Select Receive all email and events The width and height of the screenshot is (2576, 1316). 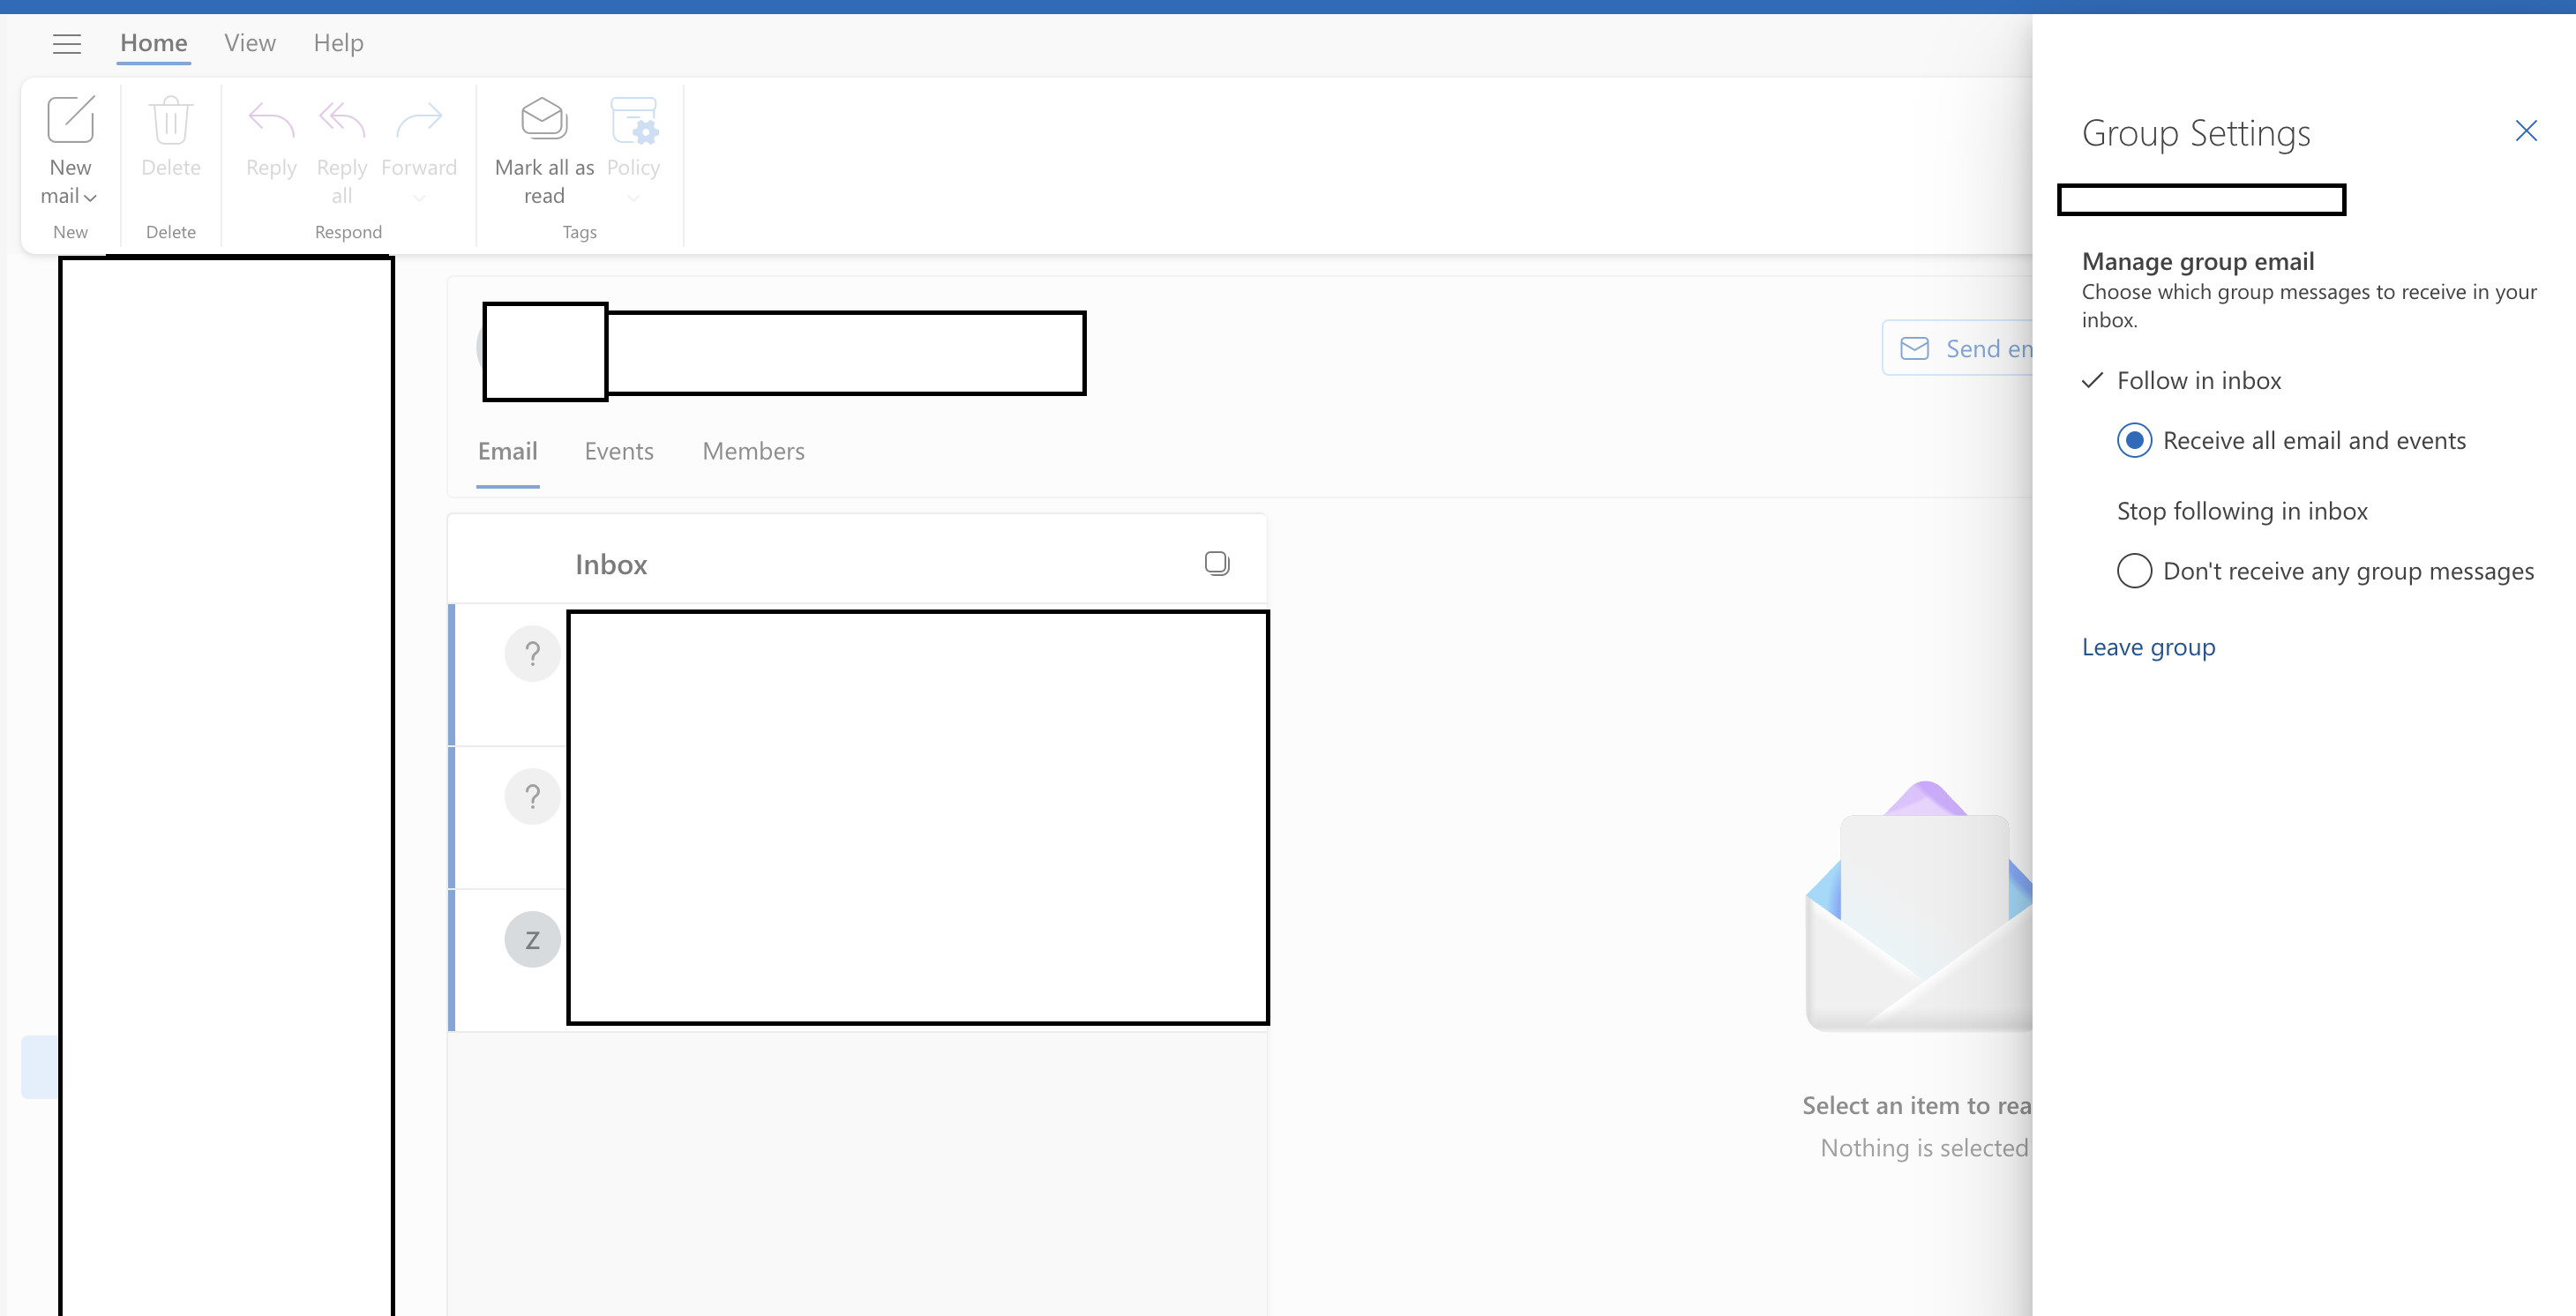(x=2134, y=441)
